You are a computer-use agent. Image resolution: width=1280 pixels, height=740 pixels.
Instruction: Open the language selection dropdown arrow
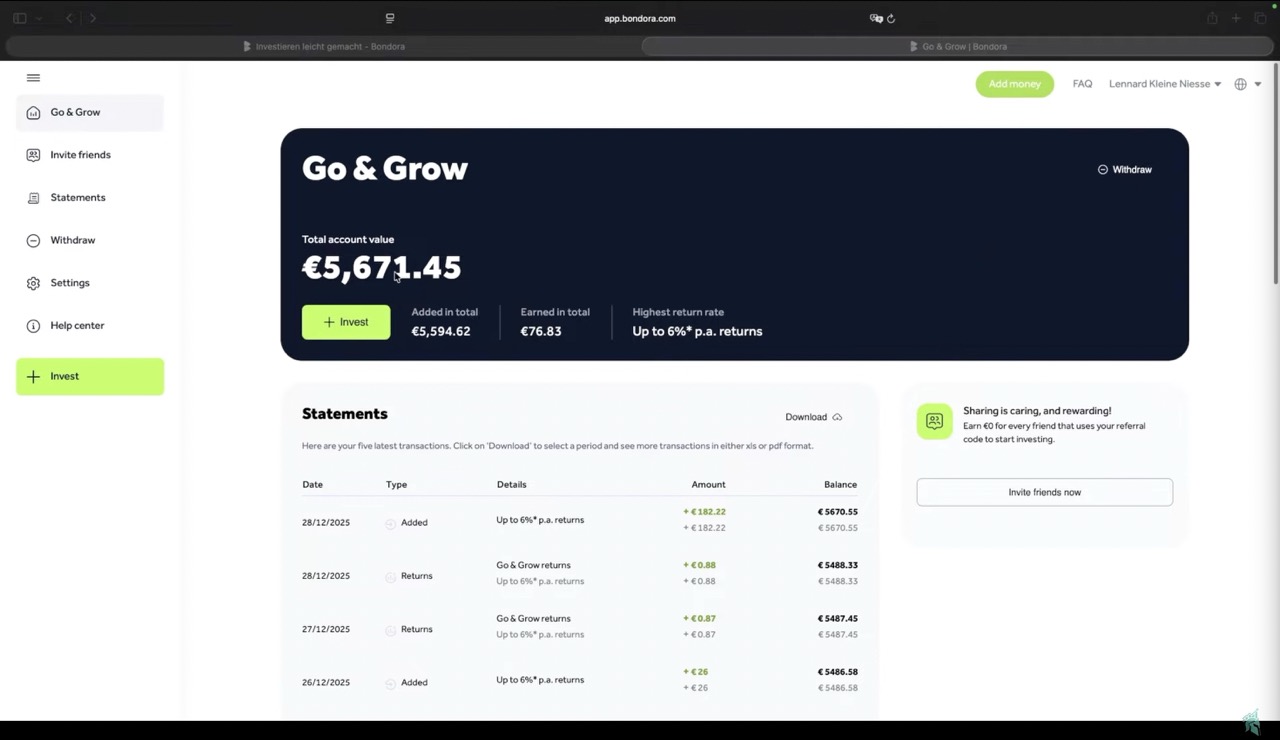(1258, 84)
